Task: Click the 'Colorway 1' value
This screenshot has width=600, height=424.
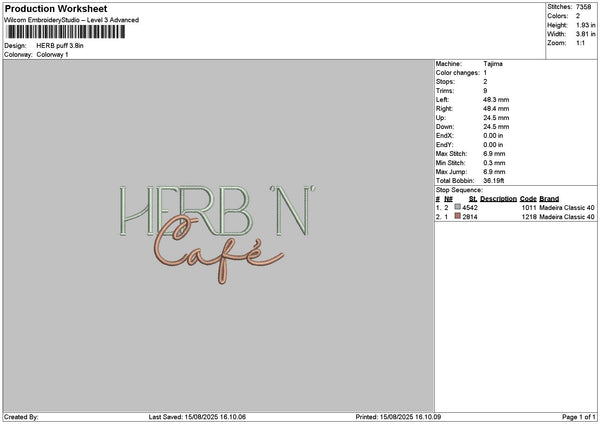Action: 52,55
